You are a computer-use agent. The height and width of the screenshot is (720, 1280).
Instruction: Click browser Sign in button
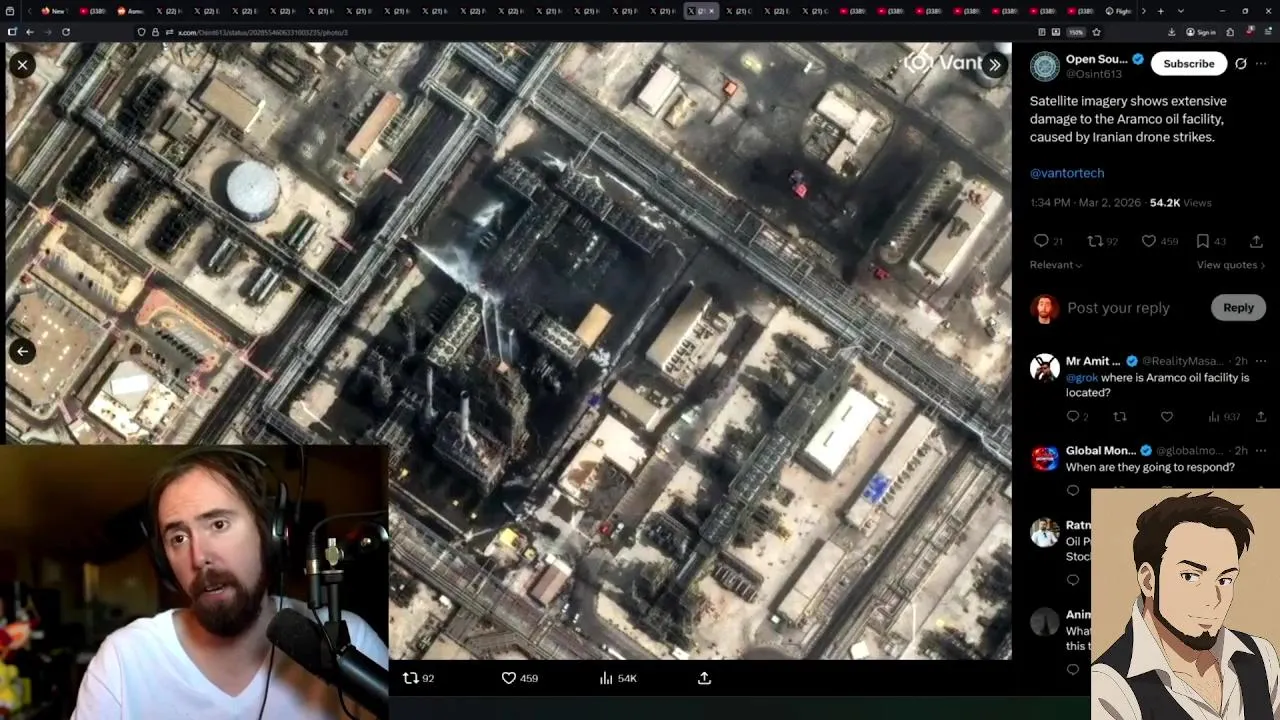click(1199, 32)
